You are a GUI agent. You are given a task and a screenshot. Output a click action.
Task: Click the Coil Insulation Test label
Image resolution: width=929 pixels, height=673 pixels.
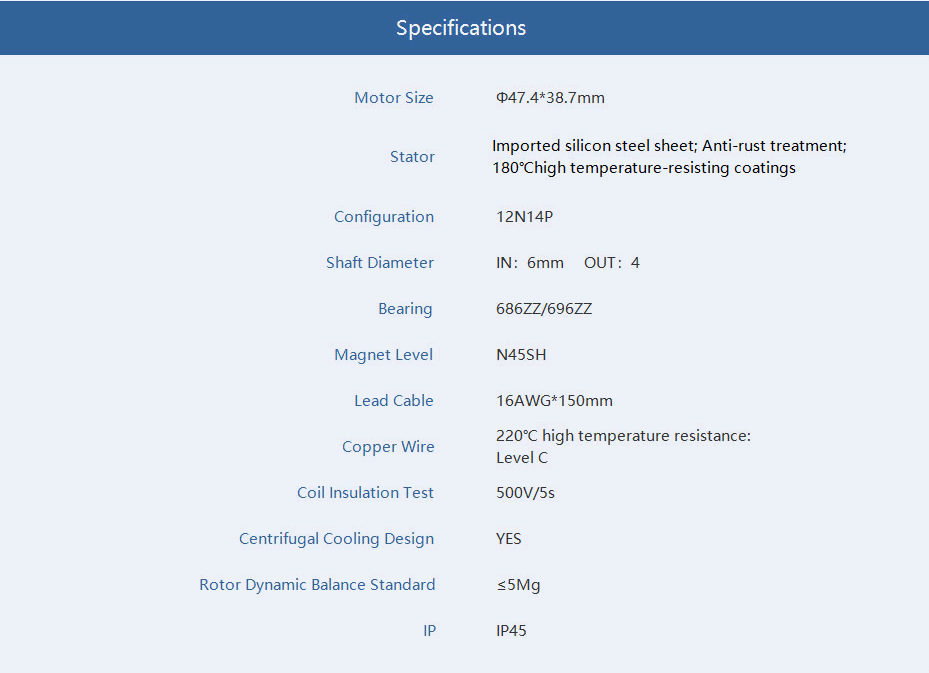(x=365, y=493)
